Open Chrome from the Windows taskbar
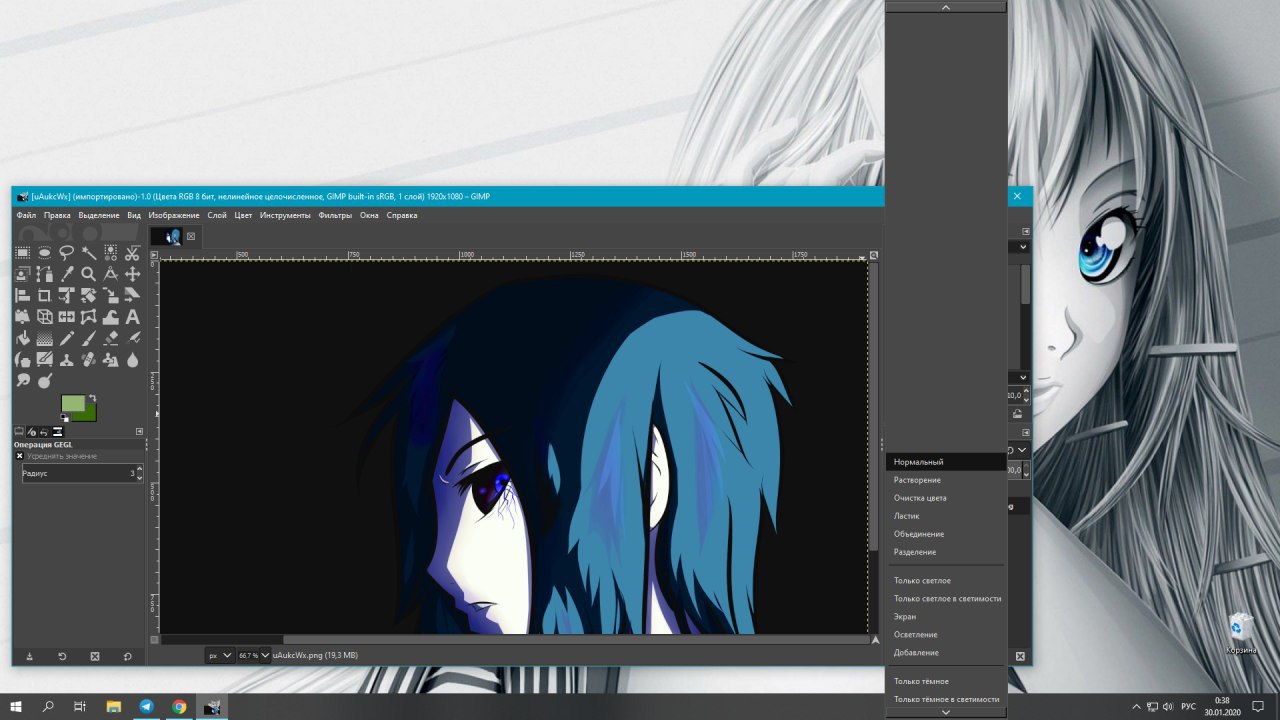Viewport: 1280px width, 720px height. pos(179,706)
